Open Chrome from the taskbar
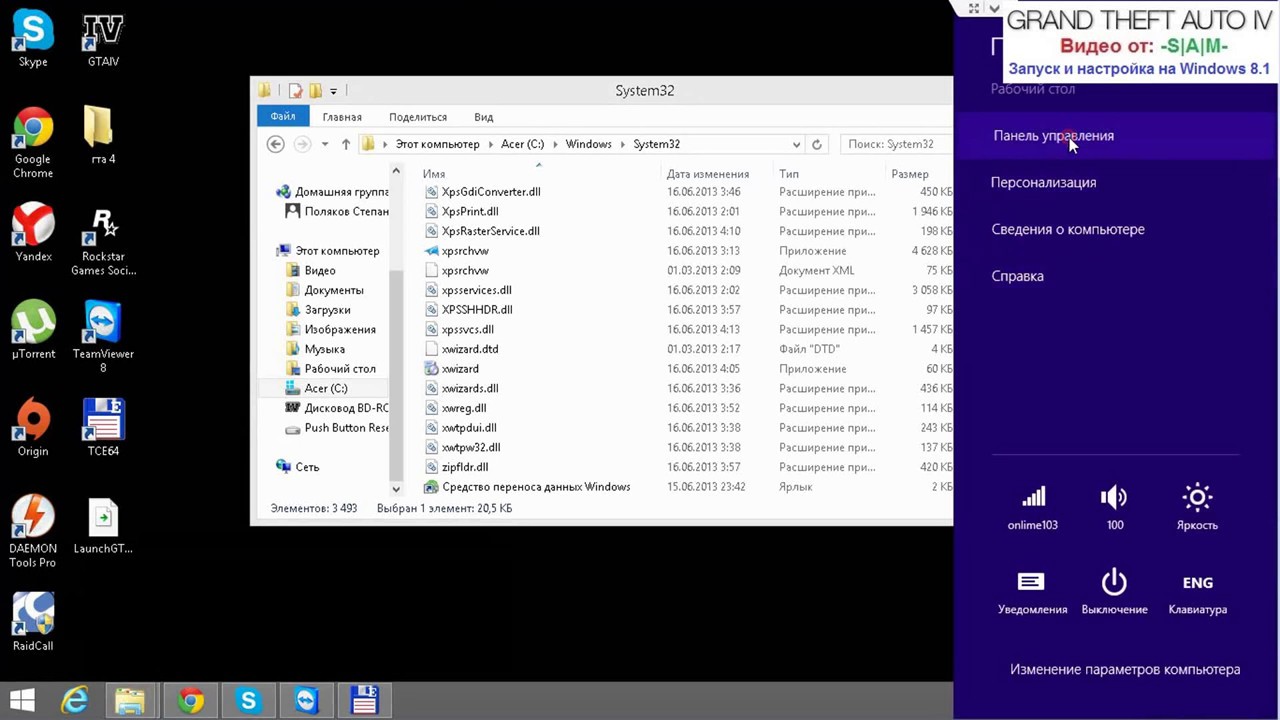Viewport: 1280px width, 720px height. click(190, 701)
